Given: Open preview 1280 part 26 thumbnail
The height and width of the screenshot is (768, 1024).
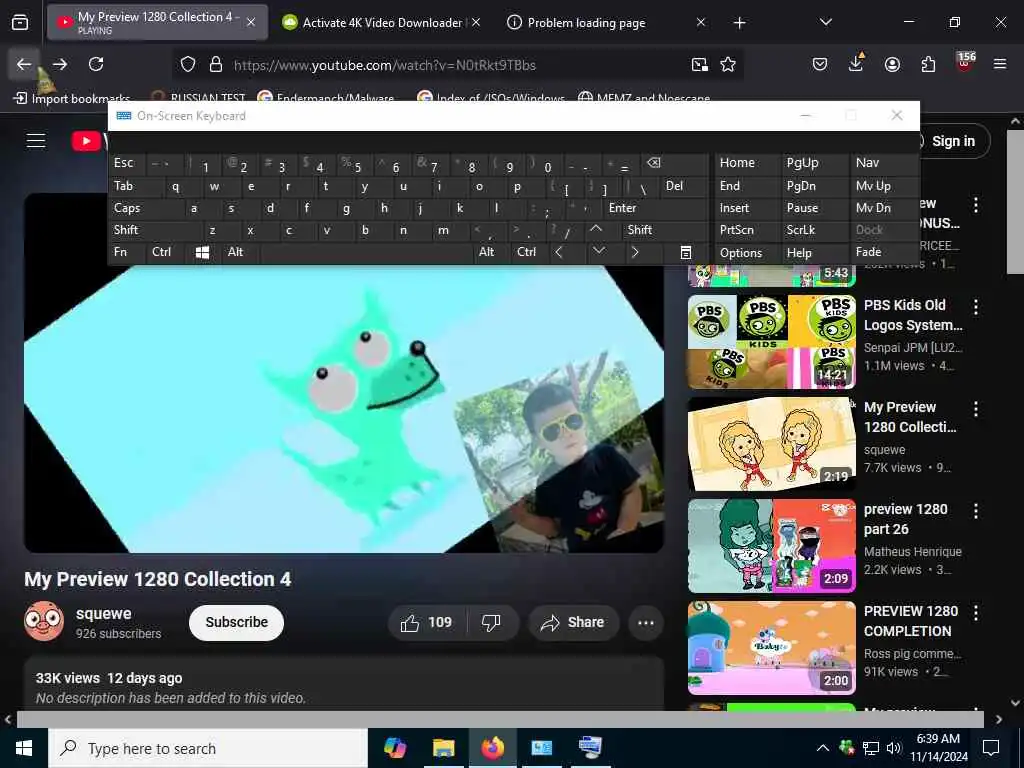Looking at the screenshot, I should [771, 545].
